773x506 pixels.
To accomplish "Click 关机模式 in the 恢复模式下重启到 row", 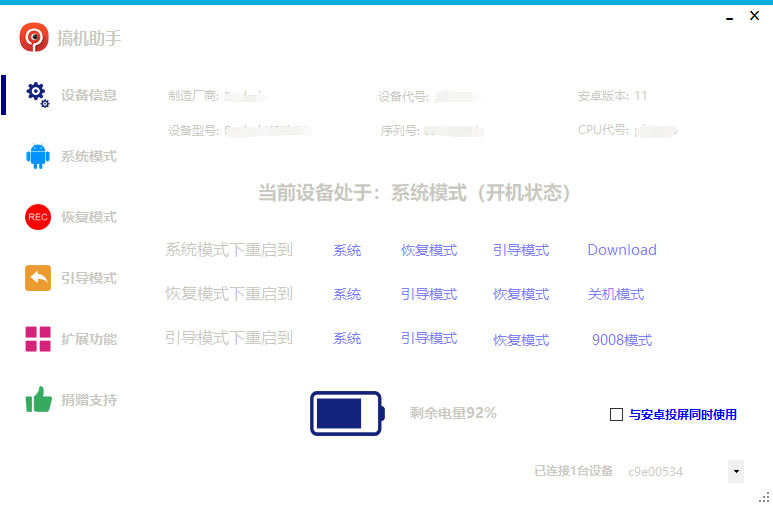I will pos(616,294).
